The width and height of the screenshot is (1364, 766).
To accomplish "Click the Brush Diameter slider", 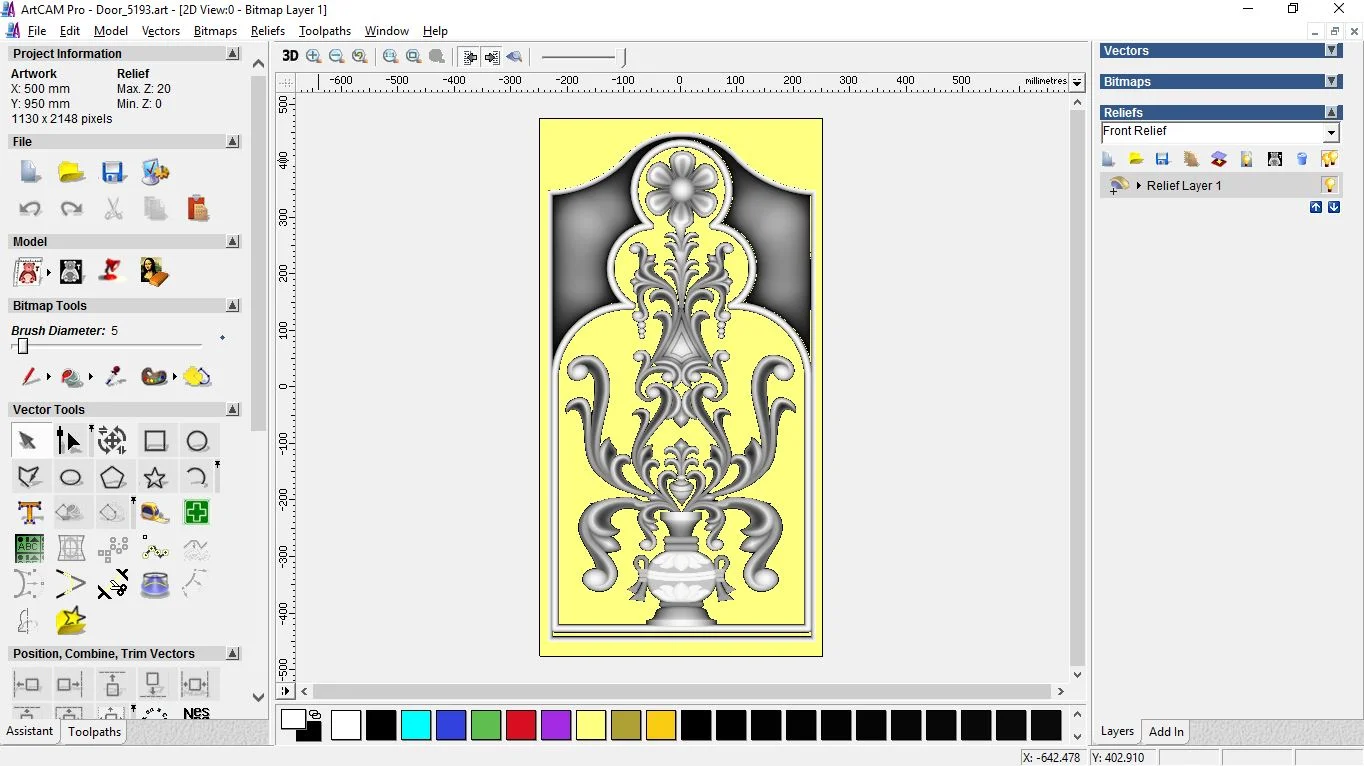I will [x=23, y=346].
